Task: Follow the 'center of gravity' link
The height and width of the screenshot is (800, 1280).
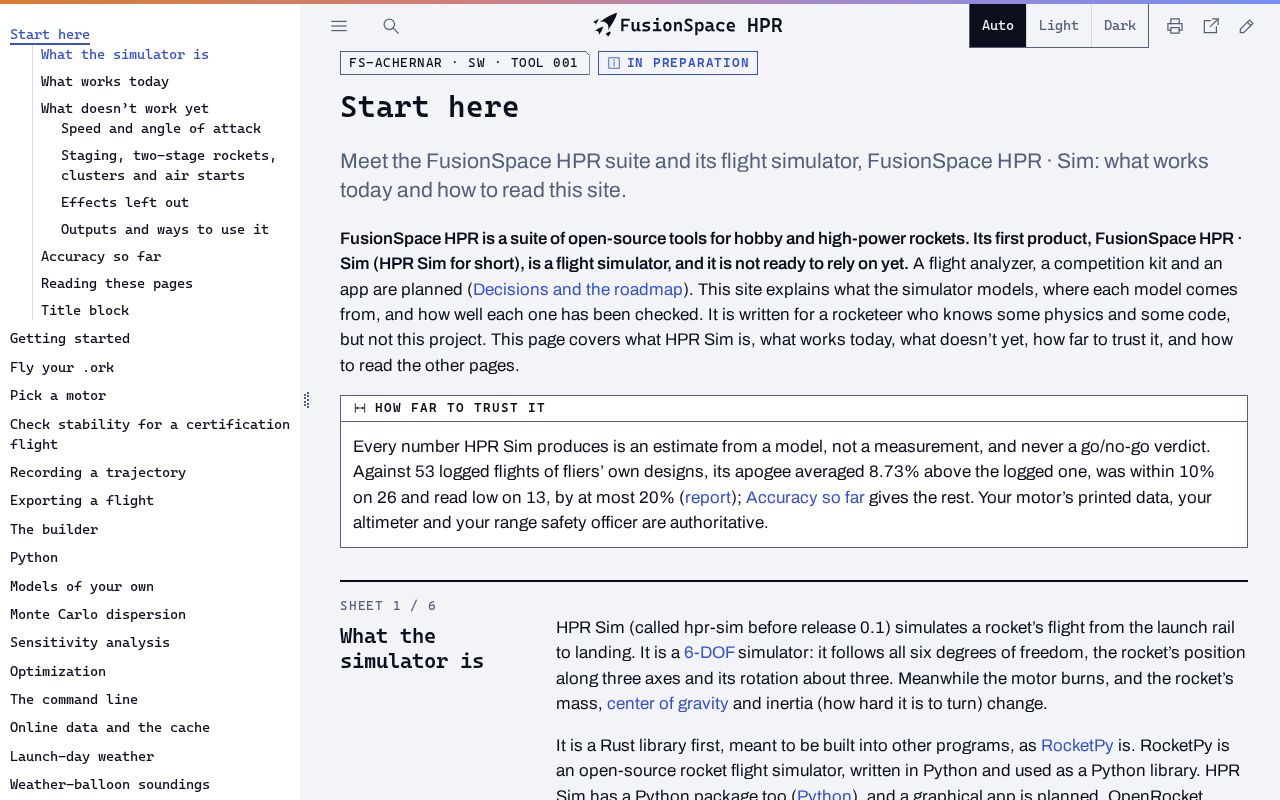Action: pos(667,703)
